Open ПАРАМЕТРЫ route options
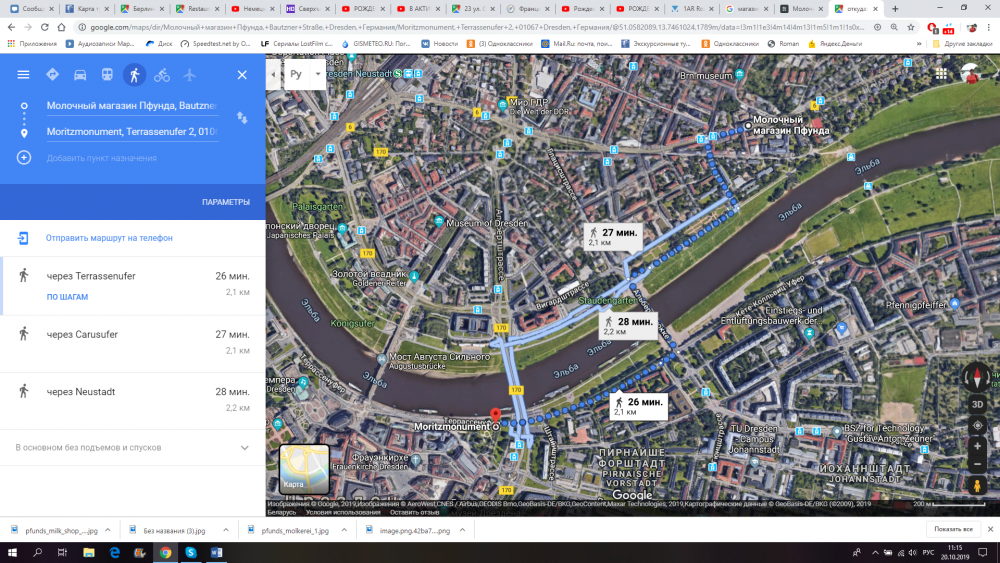 225,202
